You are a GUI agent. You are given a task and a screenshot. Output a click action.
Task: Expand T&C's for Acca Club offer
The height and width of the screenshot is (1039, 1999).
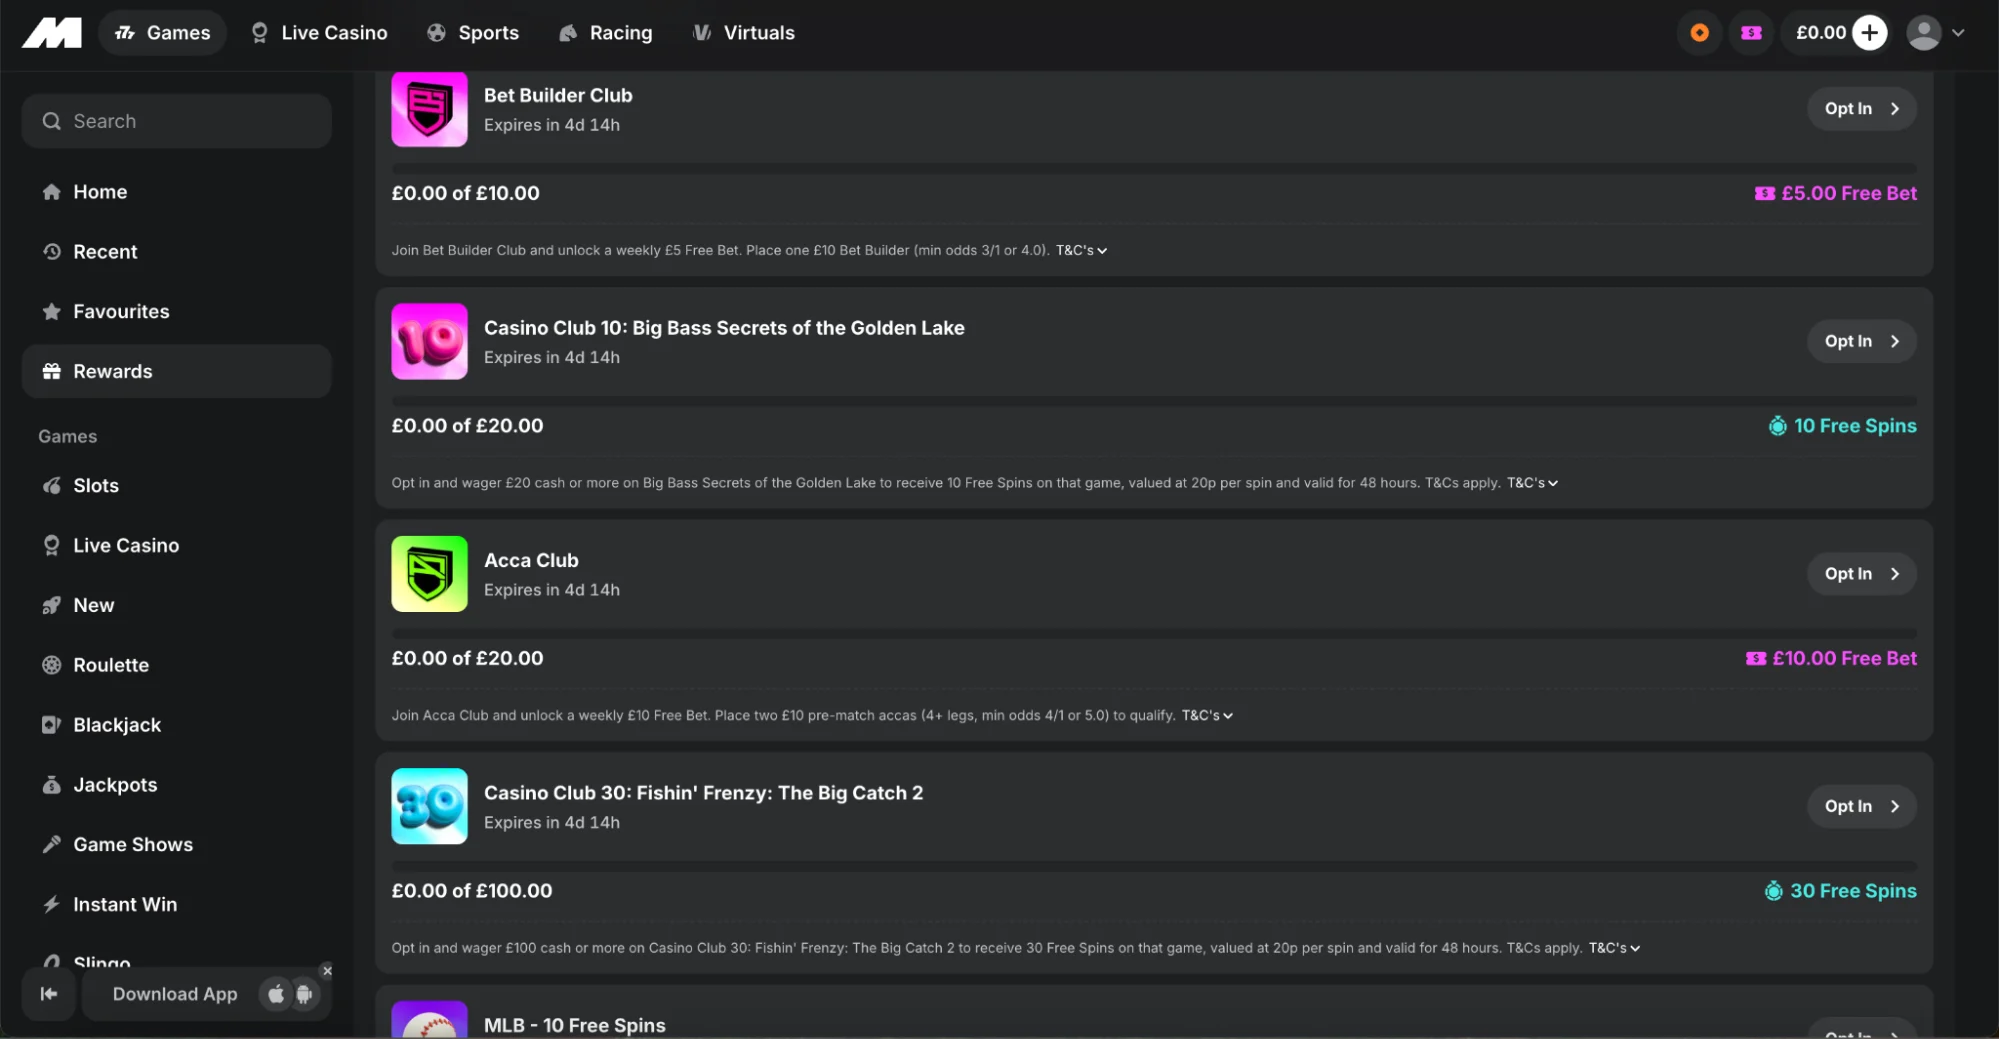click(1207, 716)
